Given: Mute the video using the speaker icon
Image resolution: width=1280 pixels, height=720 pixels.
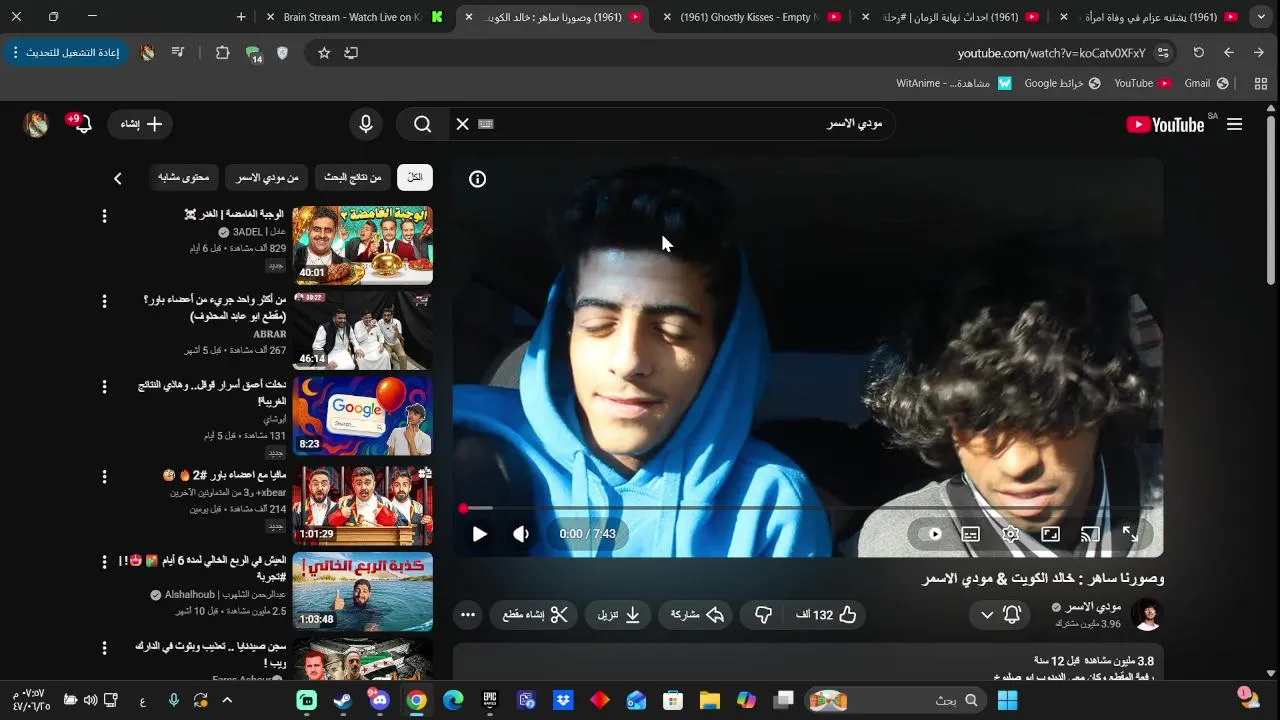Looking at the screenshot, I should (521, 534).
